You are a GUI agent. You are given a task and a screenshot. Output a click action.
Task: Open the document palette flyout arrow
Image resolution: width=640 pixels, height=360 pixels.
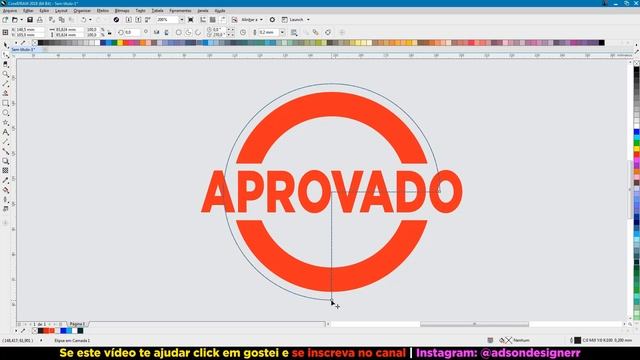pos(16,331)
